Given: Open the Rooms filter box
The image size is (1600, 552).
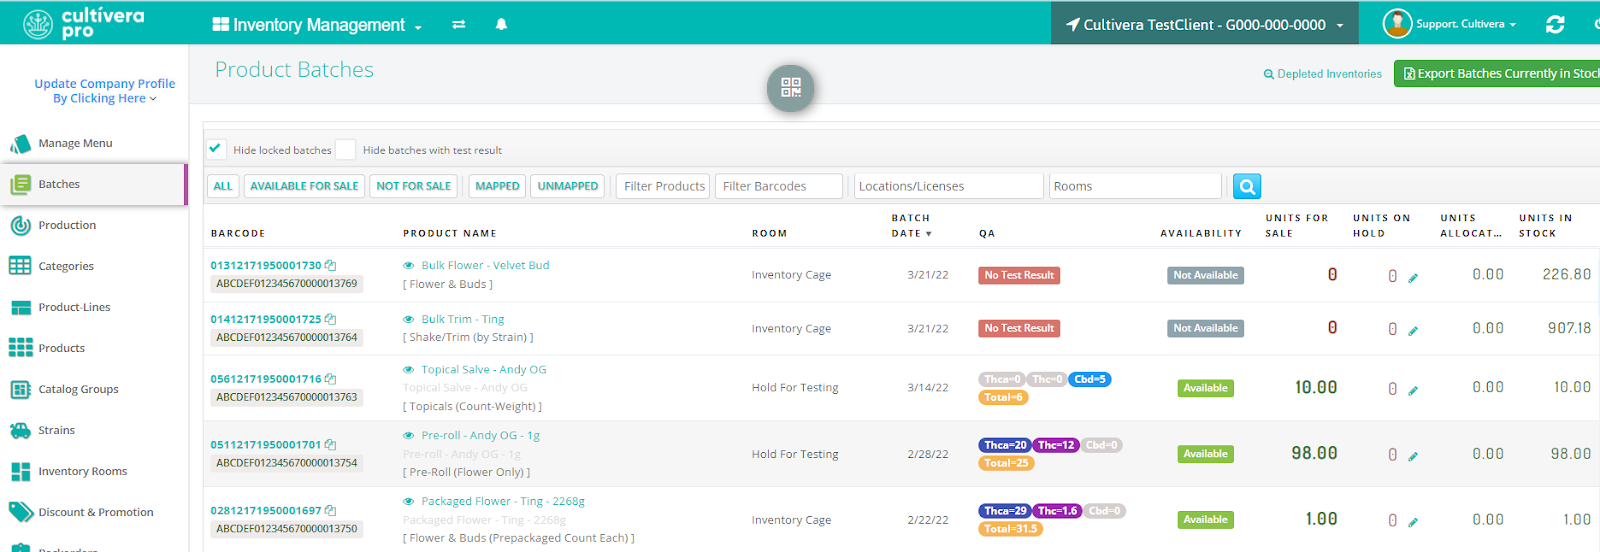Looking at the screenshot, I should (1135, 186).
